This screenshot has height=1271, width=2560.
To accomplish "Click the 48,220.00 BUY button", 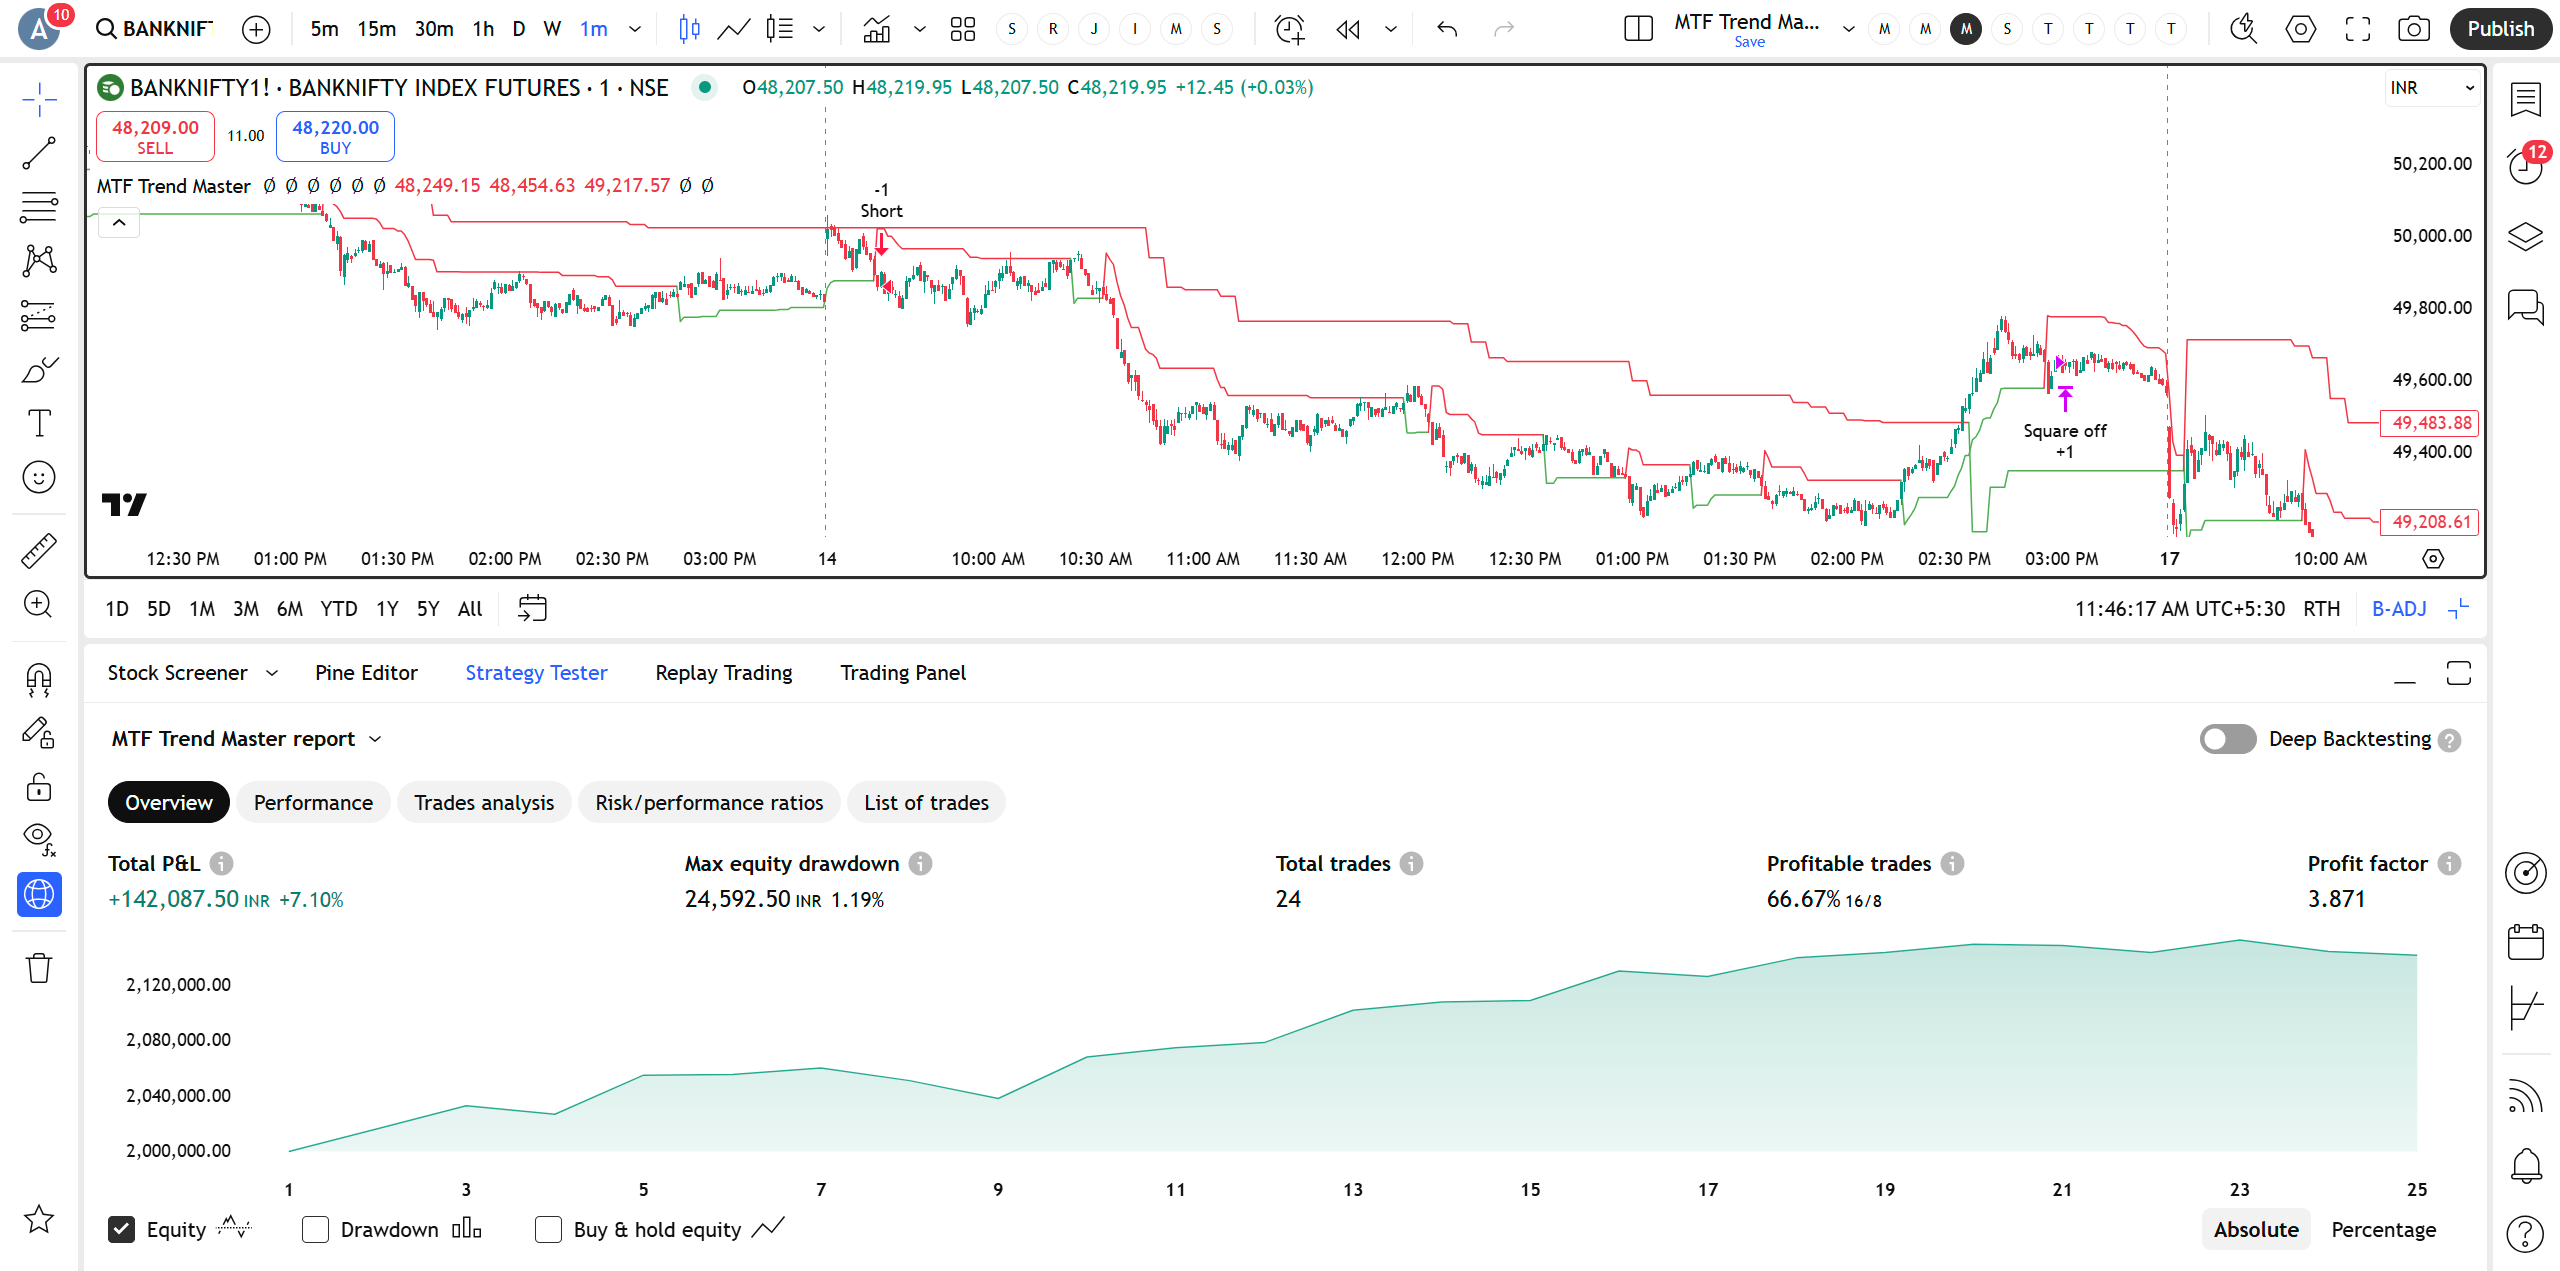I will click(x=335, y=137).
